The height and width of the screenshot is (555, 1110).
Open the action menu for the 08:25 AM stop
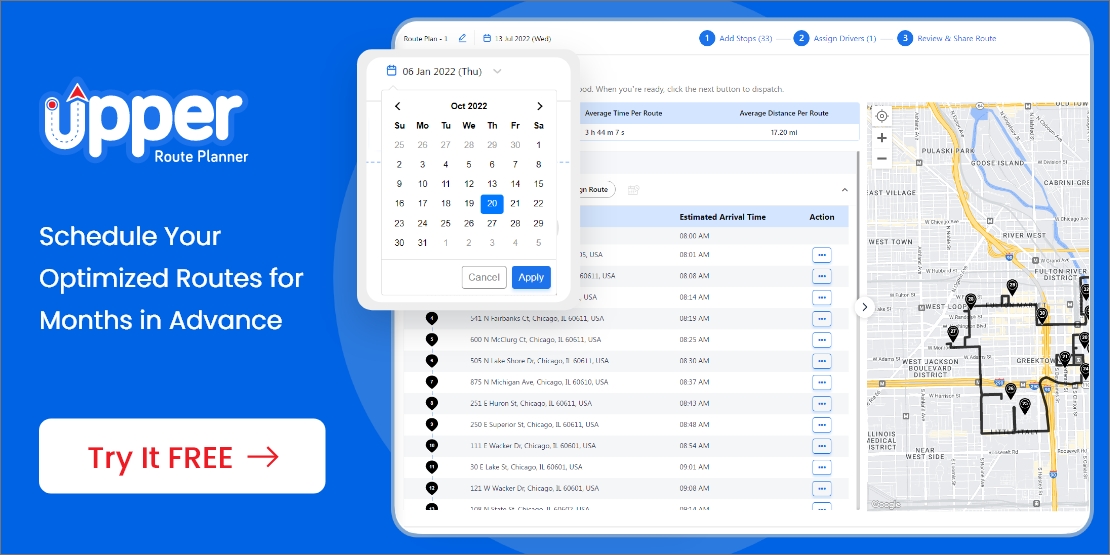tap(822, 340)
